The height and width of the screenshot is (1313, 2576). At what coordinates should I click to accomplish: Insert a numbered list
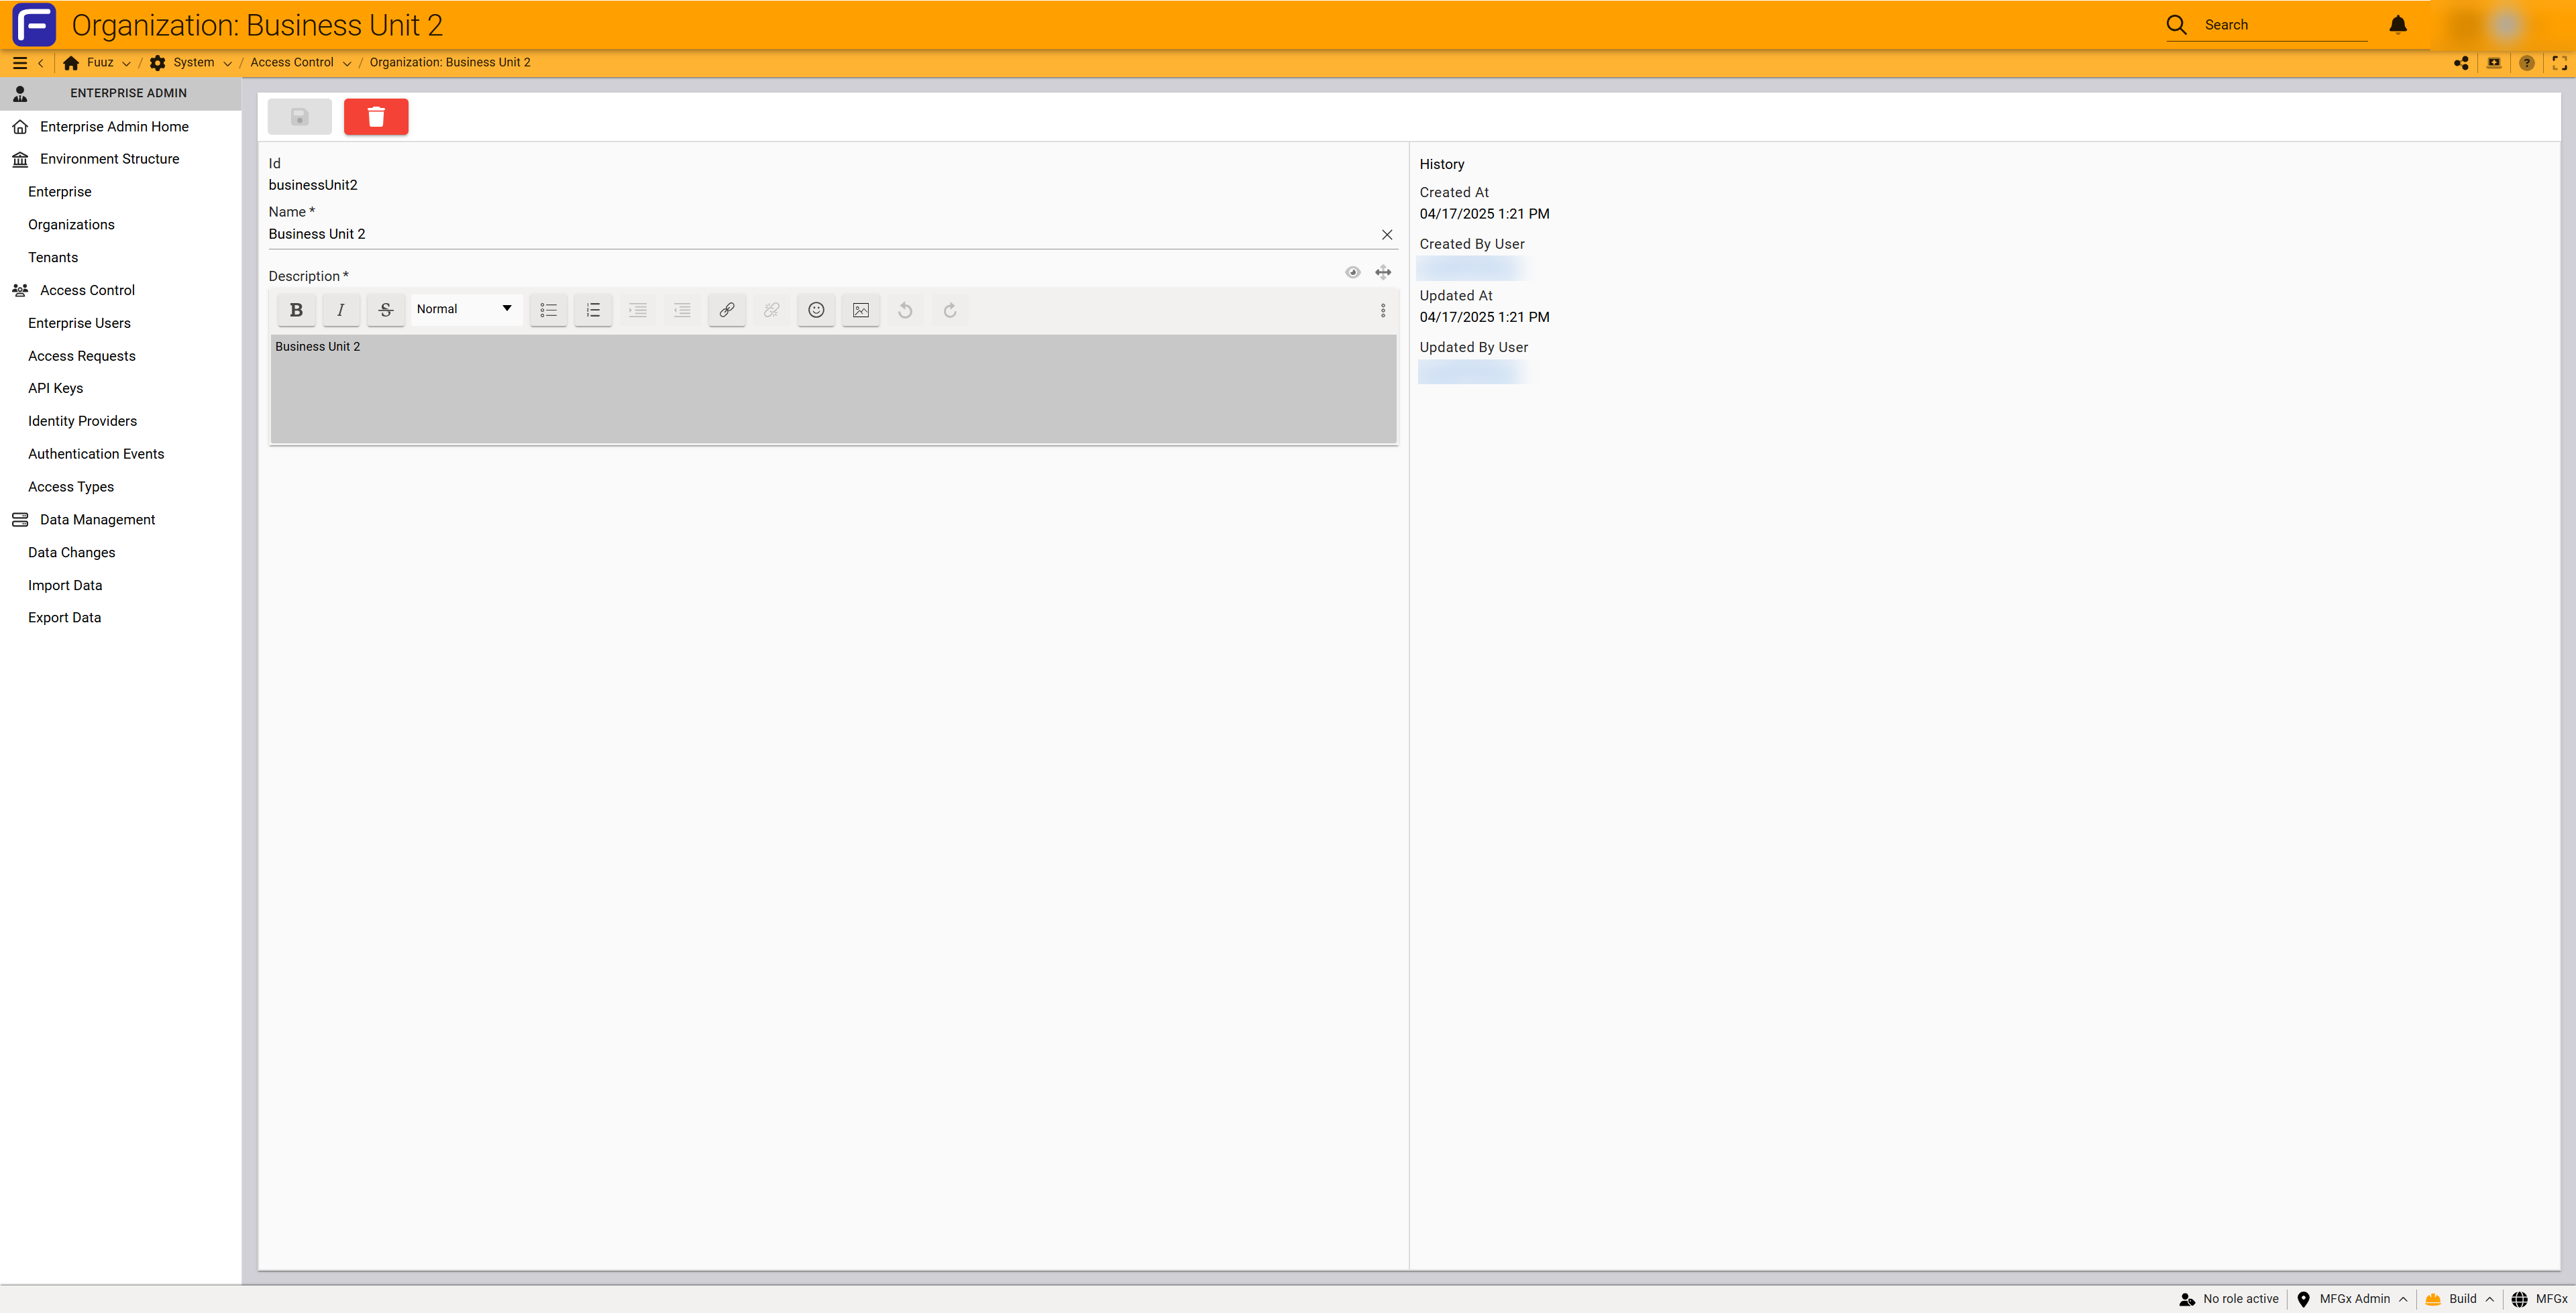[x=593, y=310]
